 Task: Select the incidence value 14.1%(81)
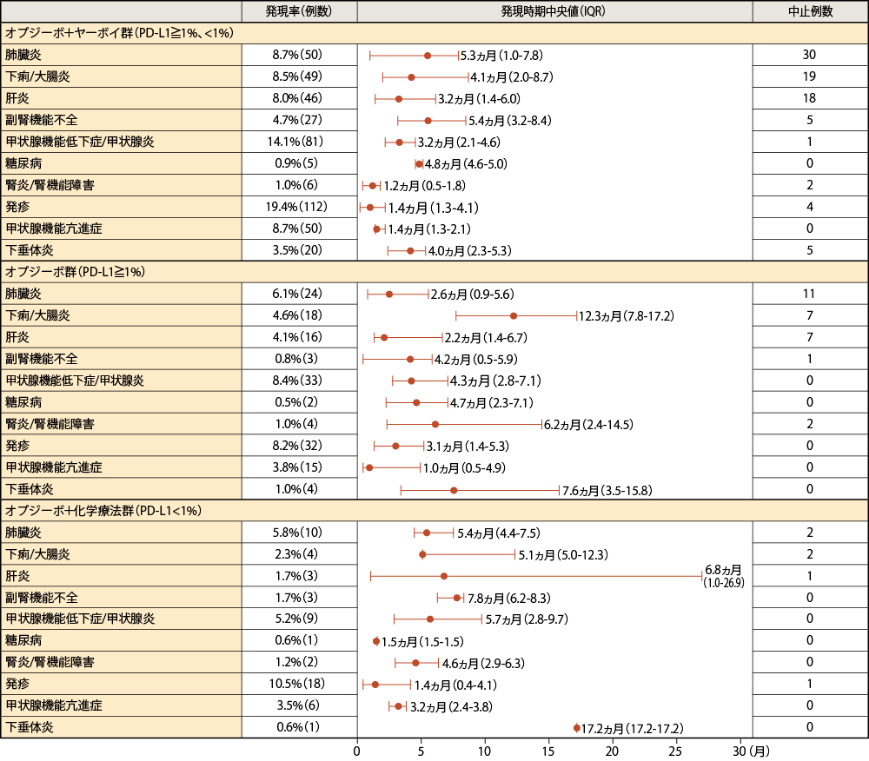[x=295, y=141]
